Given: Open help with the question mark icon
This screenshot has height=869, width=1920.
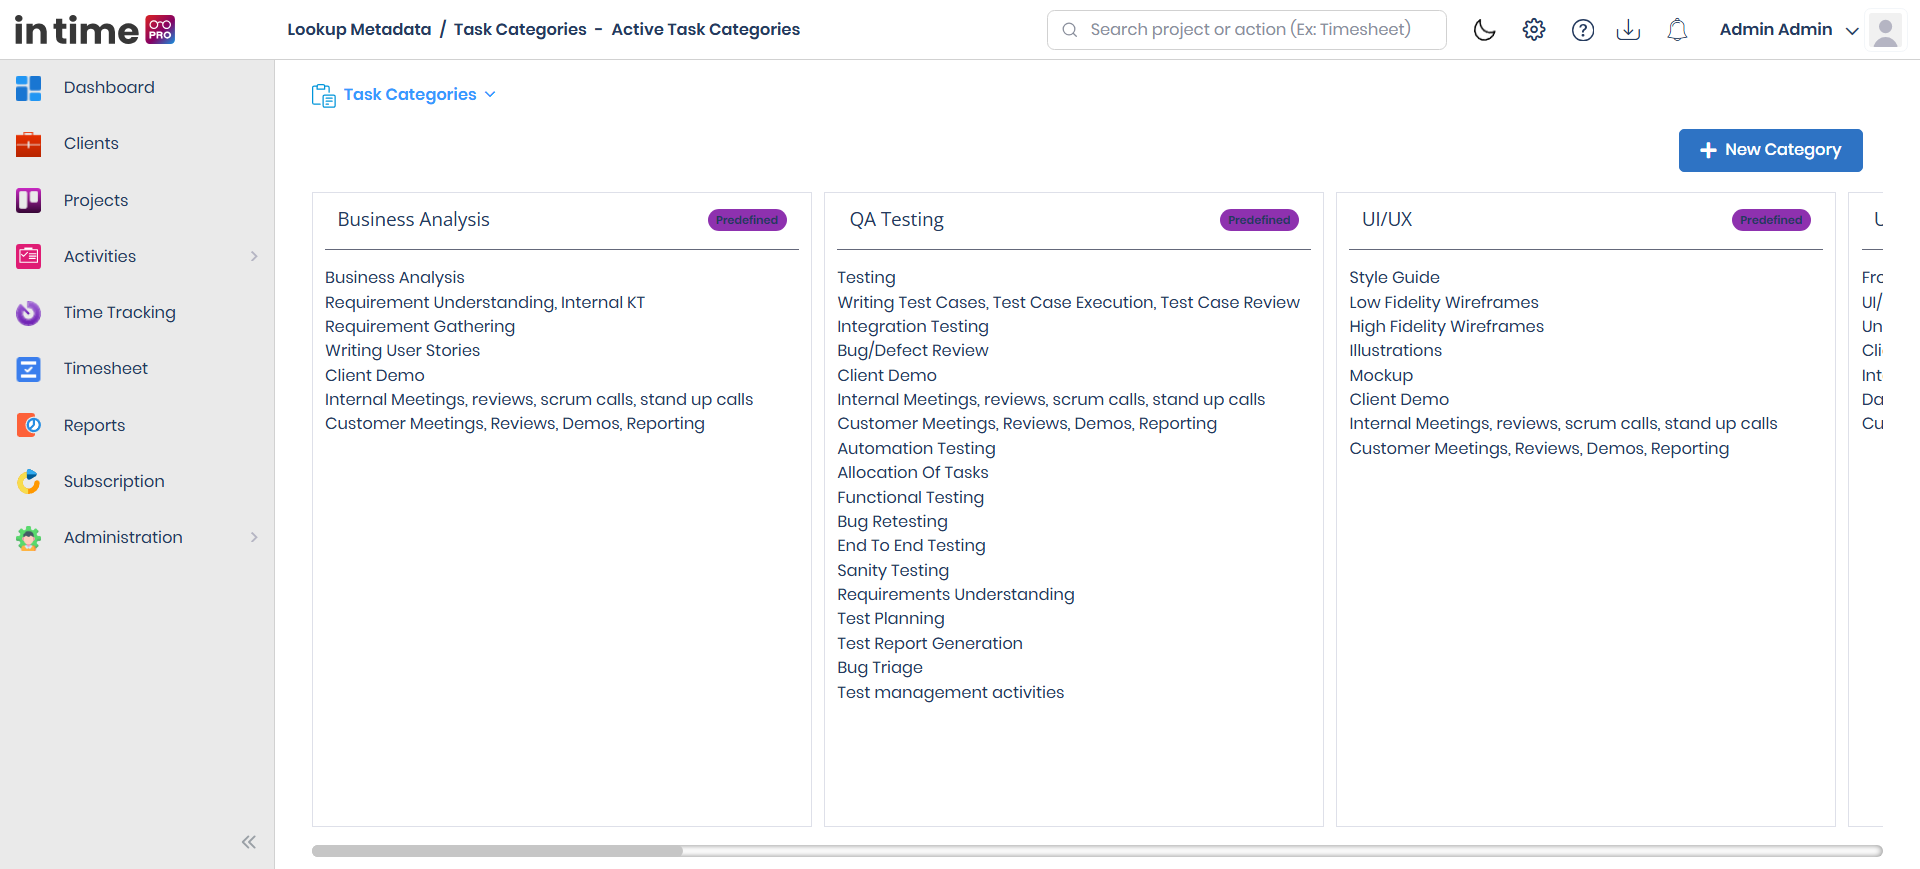Looking at the screenshot, I should pos(1583,30).
